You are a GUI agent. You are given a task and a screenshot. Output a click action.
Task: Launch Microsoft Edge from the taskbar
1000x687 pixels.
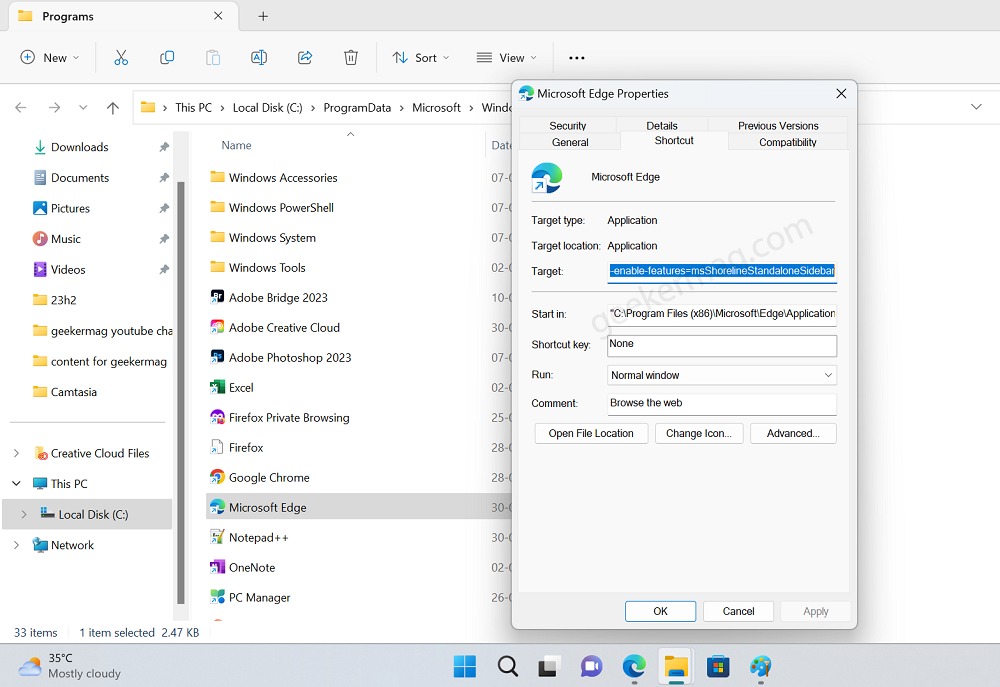[x=634, y=667]
